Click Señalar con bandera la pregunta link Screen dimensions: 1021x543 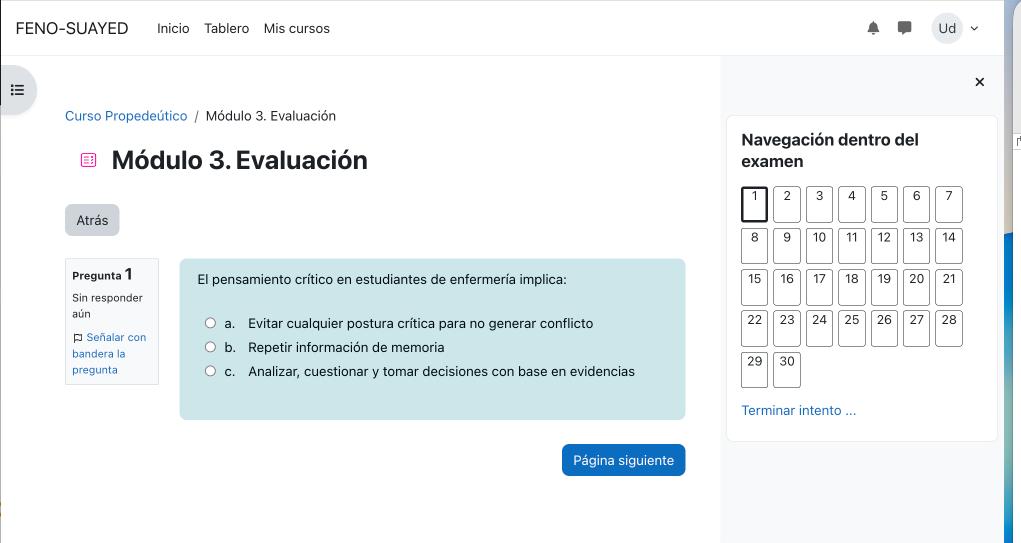[x=109, y=354]
